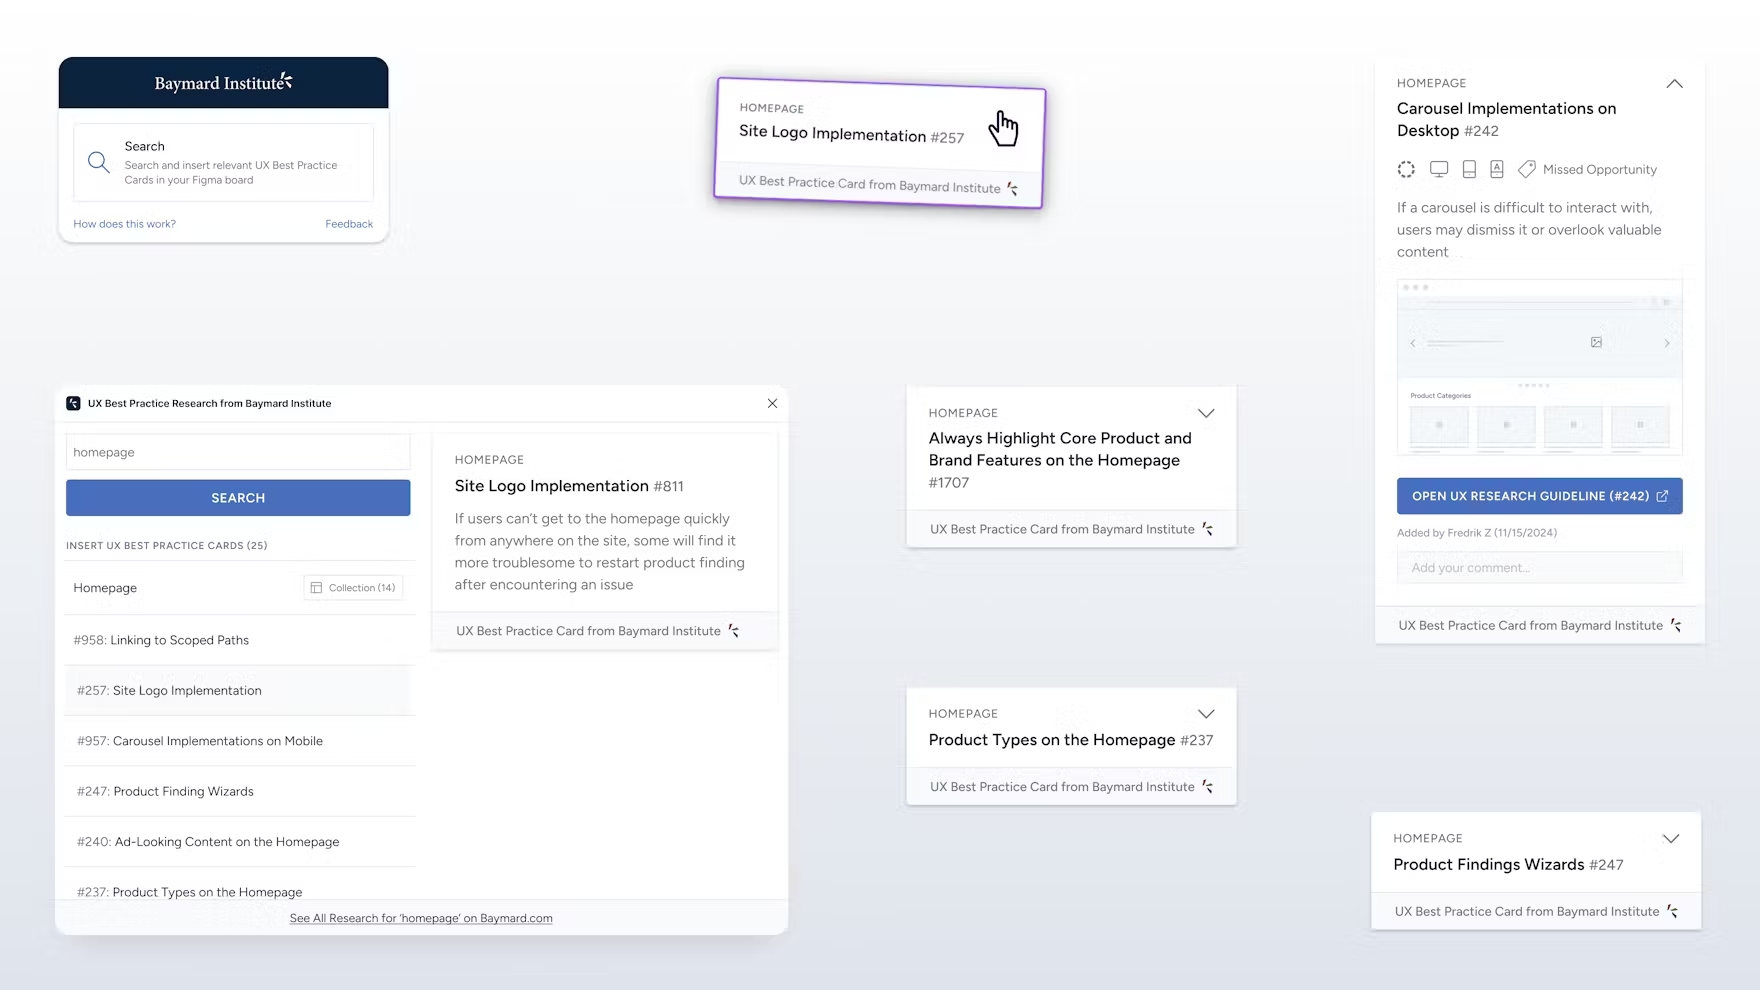Open the Feedback link
1760x990 pixels.
click(349, 224)
